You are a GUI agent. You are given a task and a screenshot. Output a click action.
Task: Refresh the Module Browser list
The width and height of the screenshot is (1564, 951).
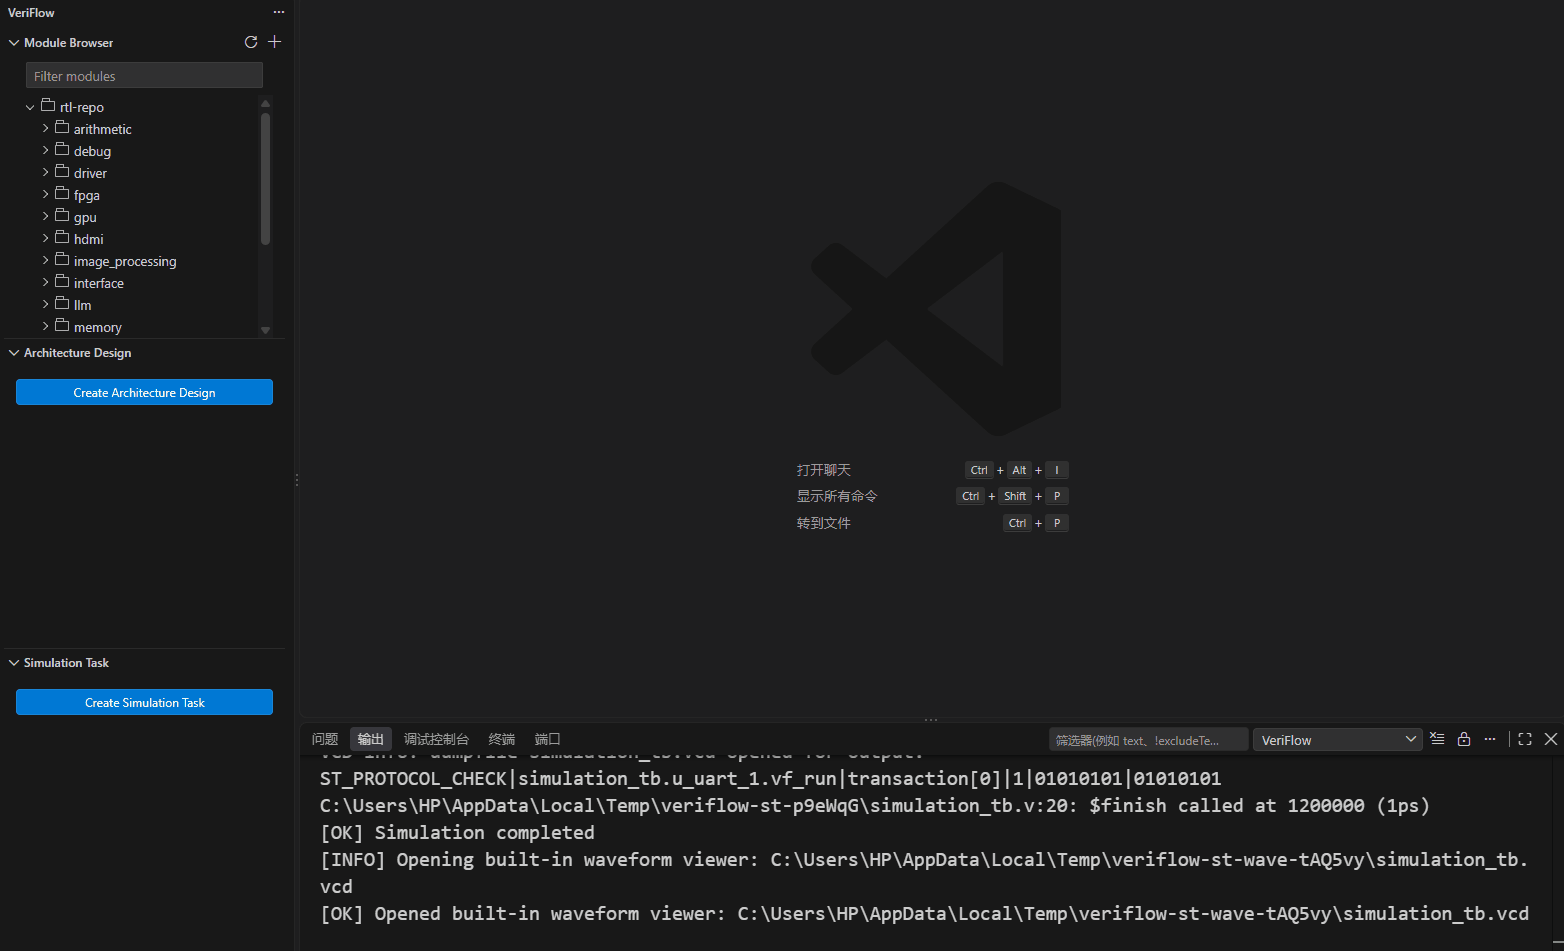point(251,42)
